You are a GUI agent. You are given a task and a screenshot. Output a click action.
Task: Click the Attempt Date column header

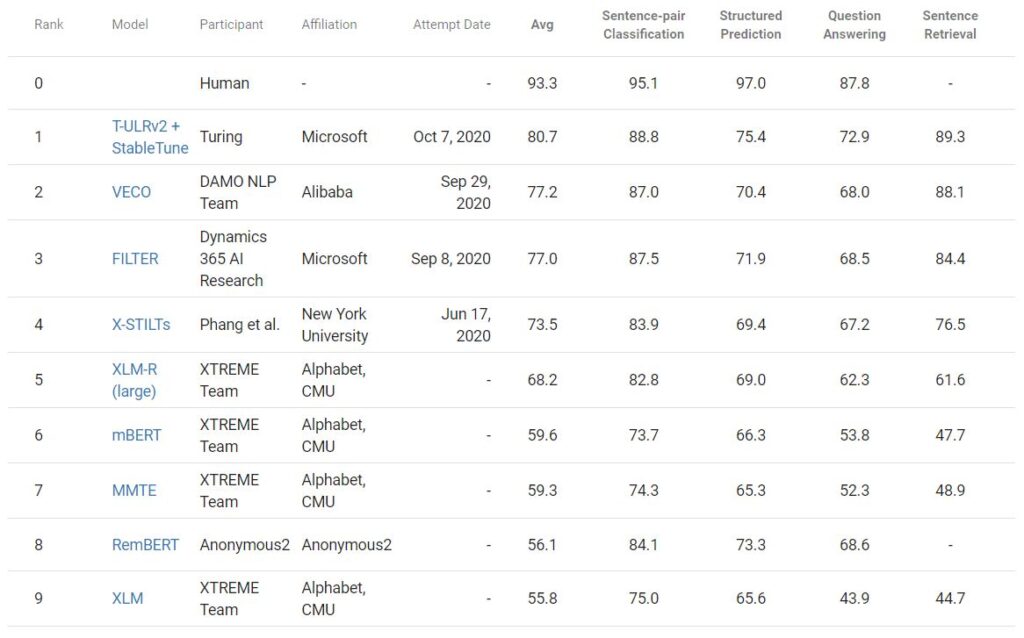452,24
